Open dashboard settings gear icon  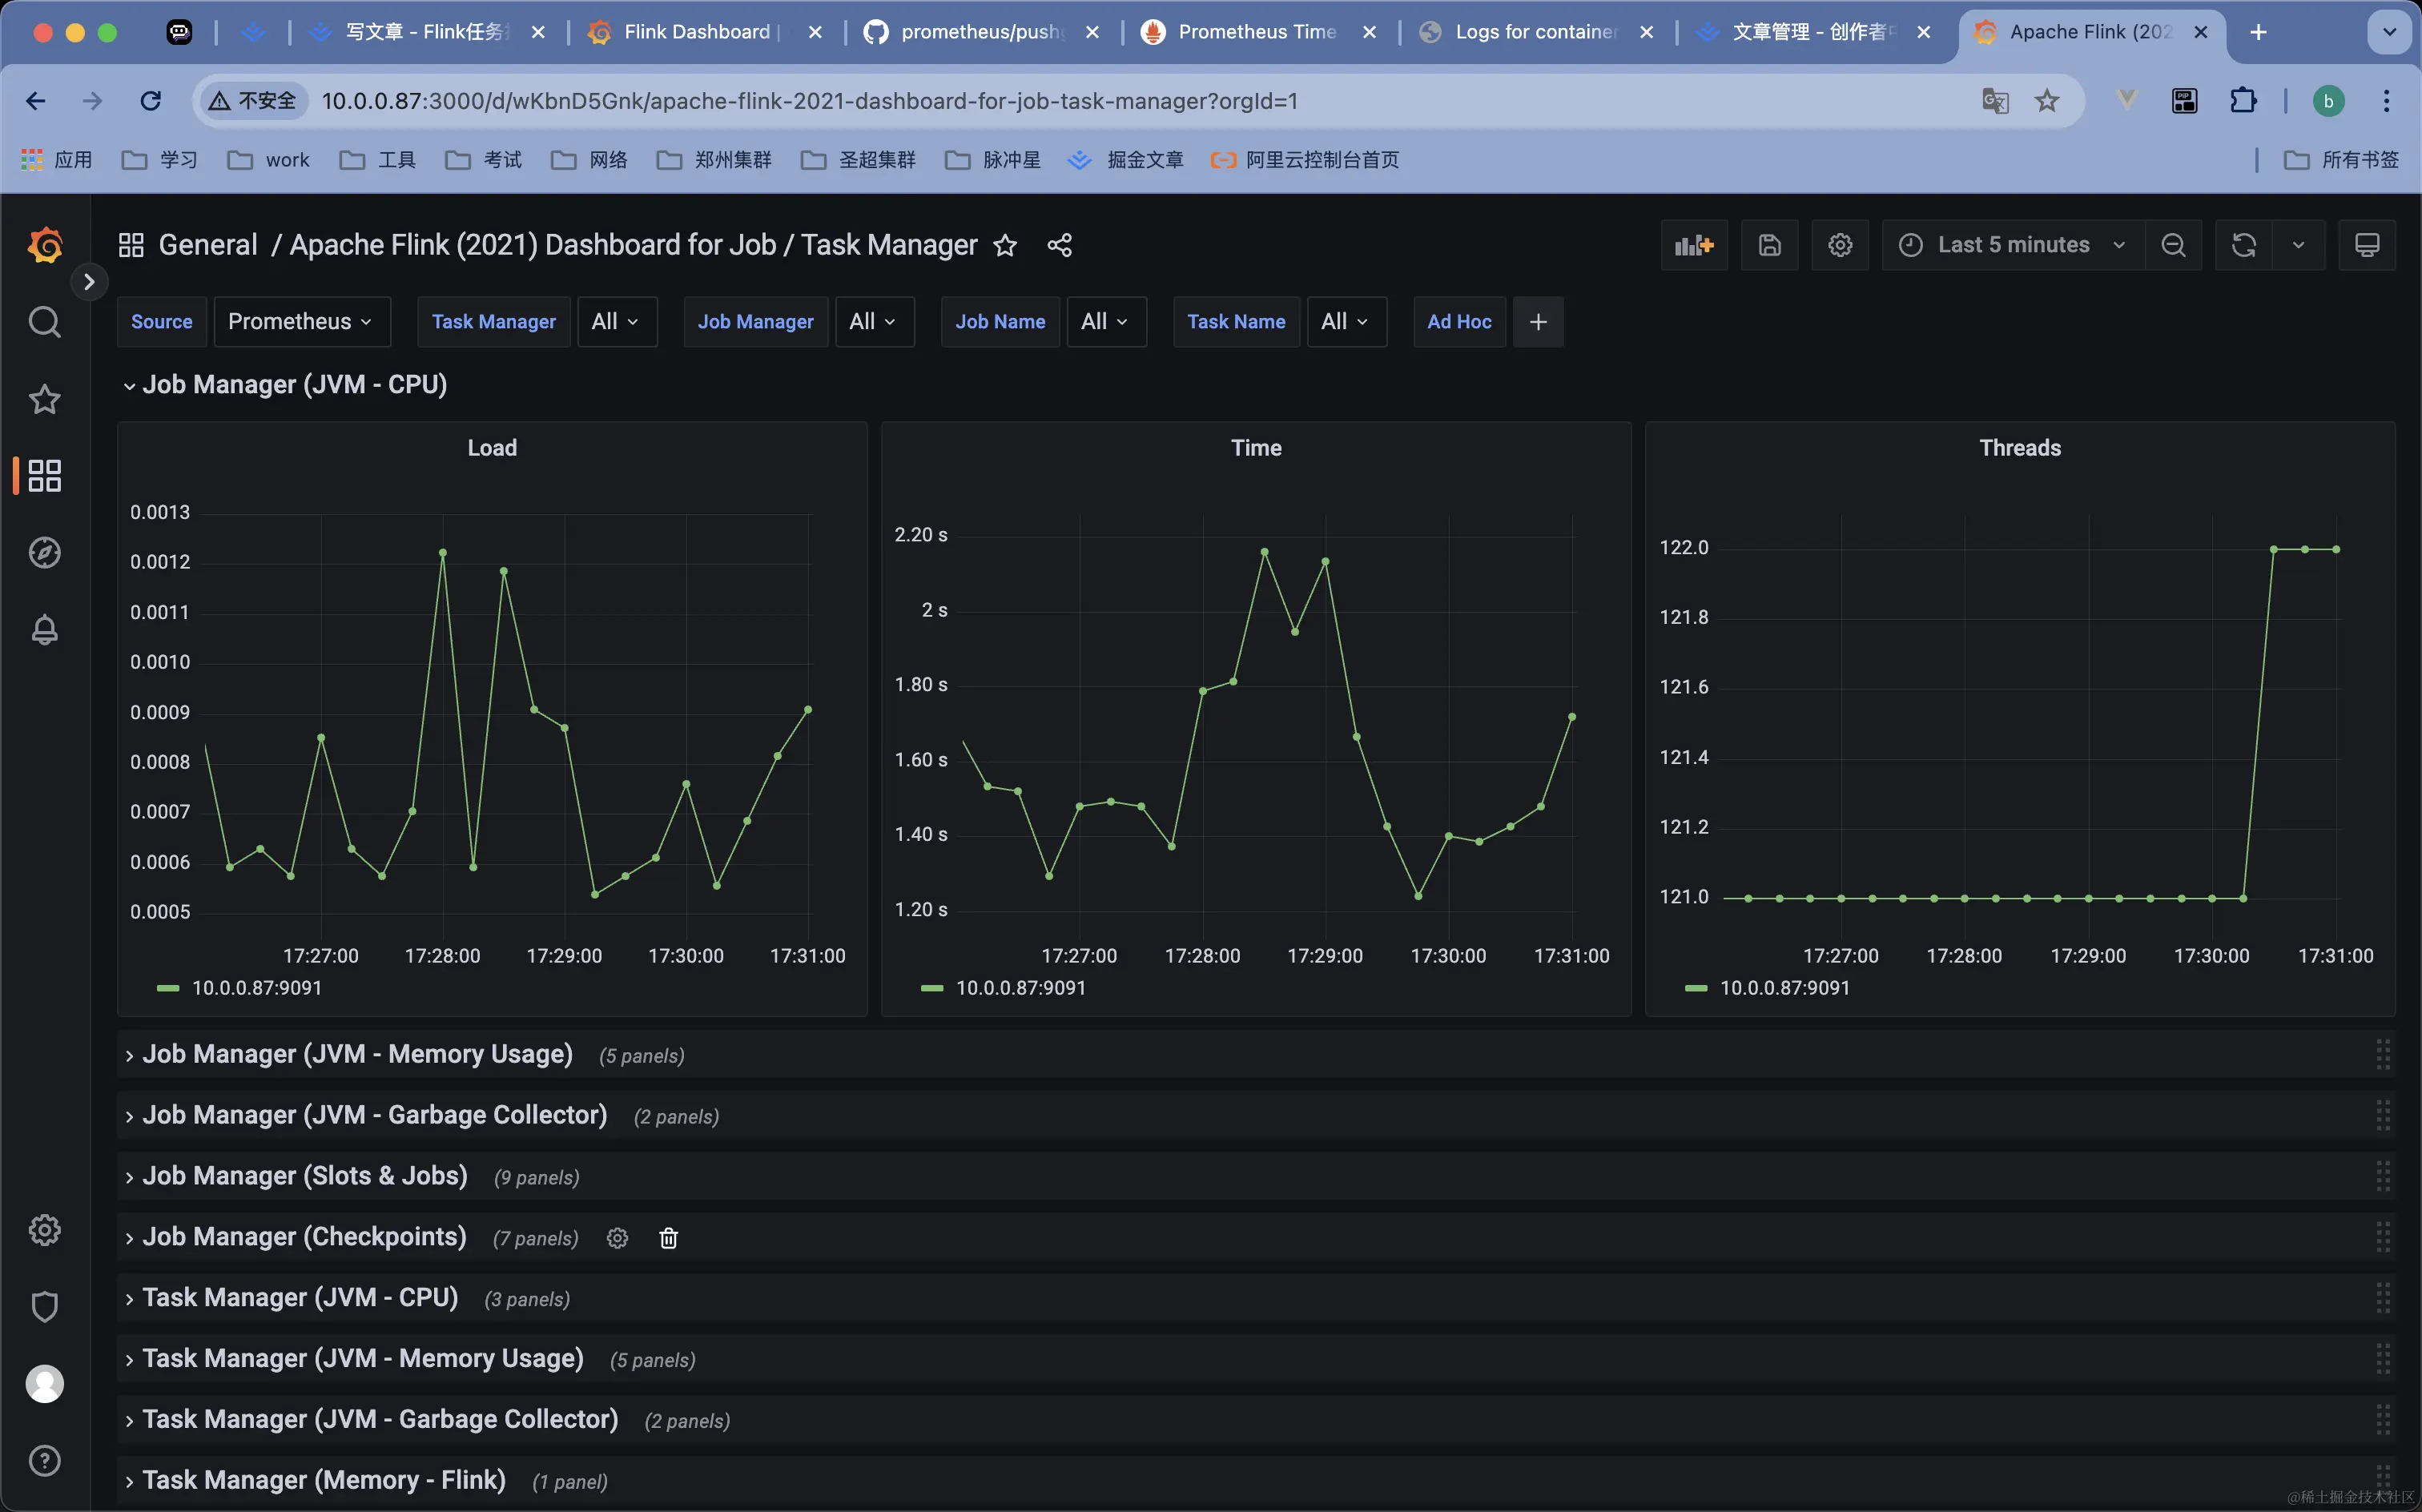tap(1840, 245)
